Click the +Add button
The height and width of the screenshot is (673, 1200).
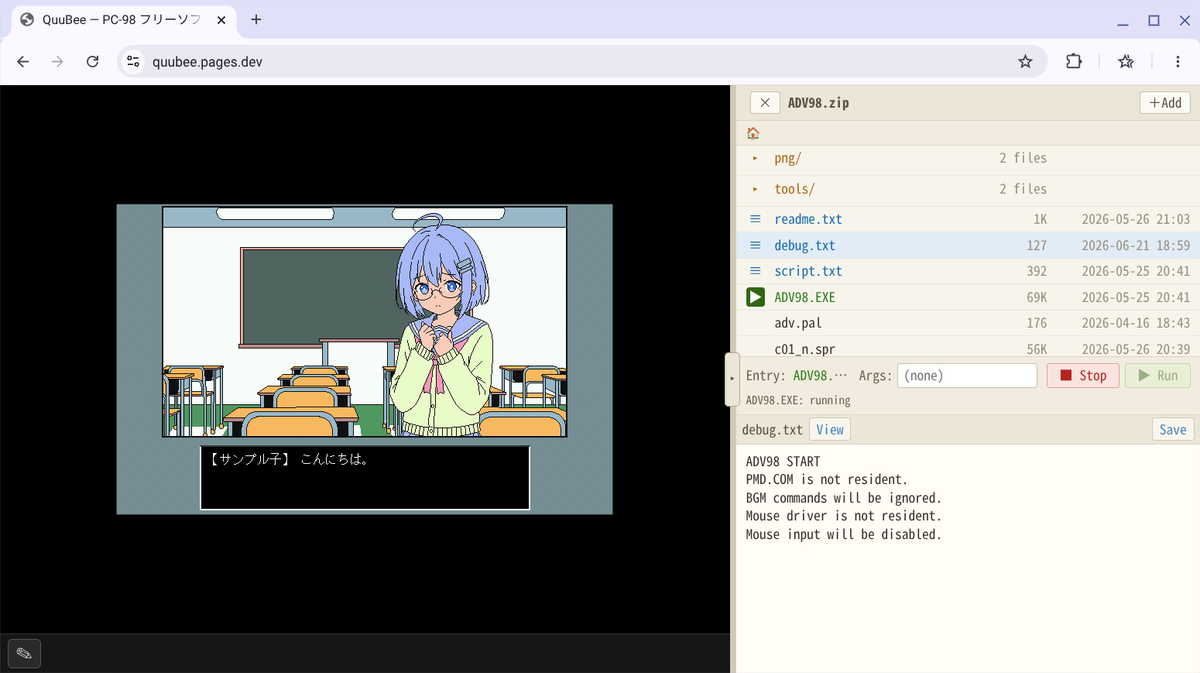(1165, 103)
